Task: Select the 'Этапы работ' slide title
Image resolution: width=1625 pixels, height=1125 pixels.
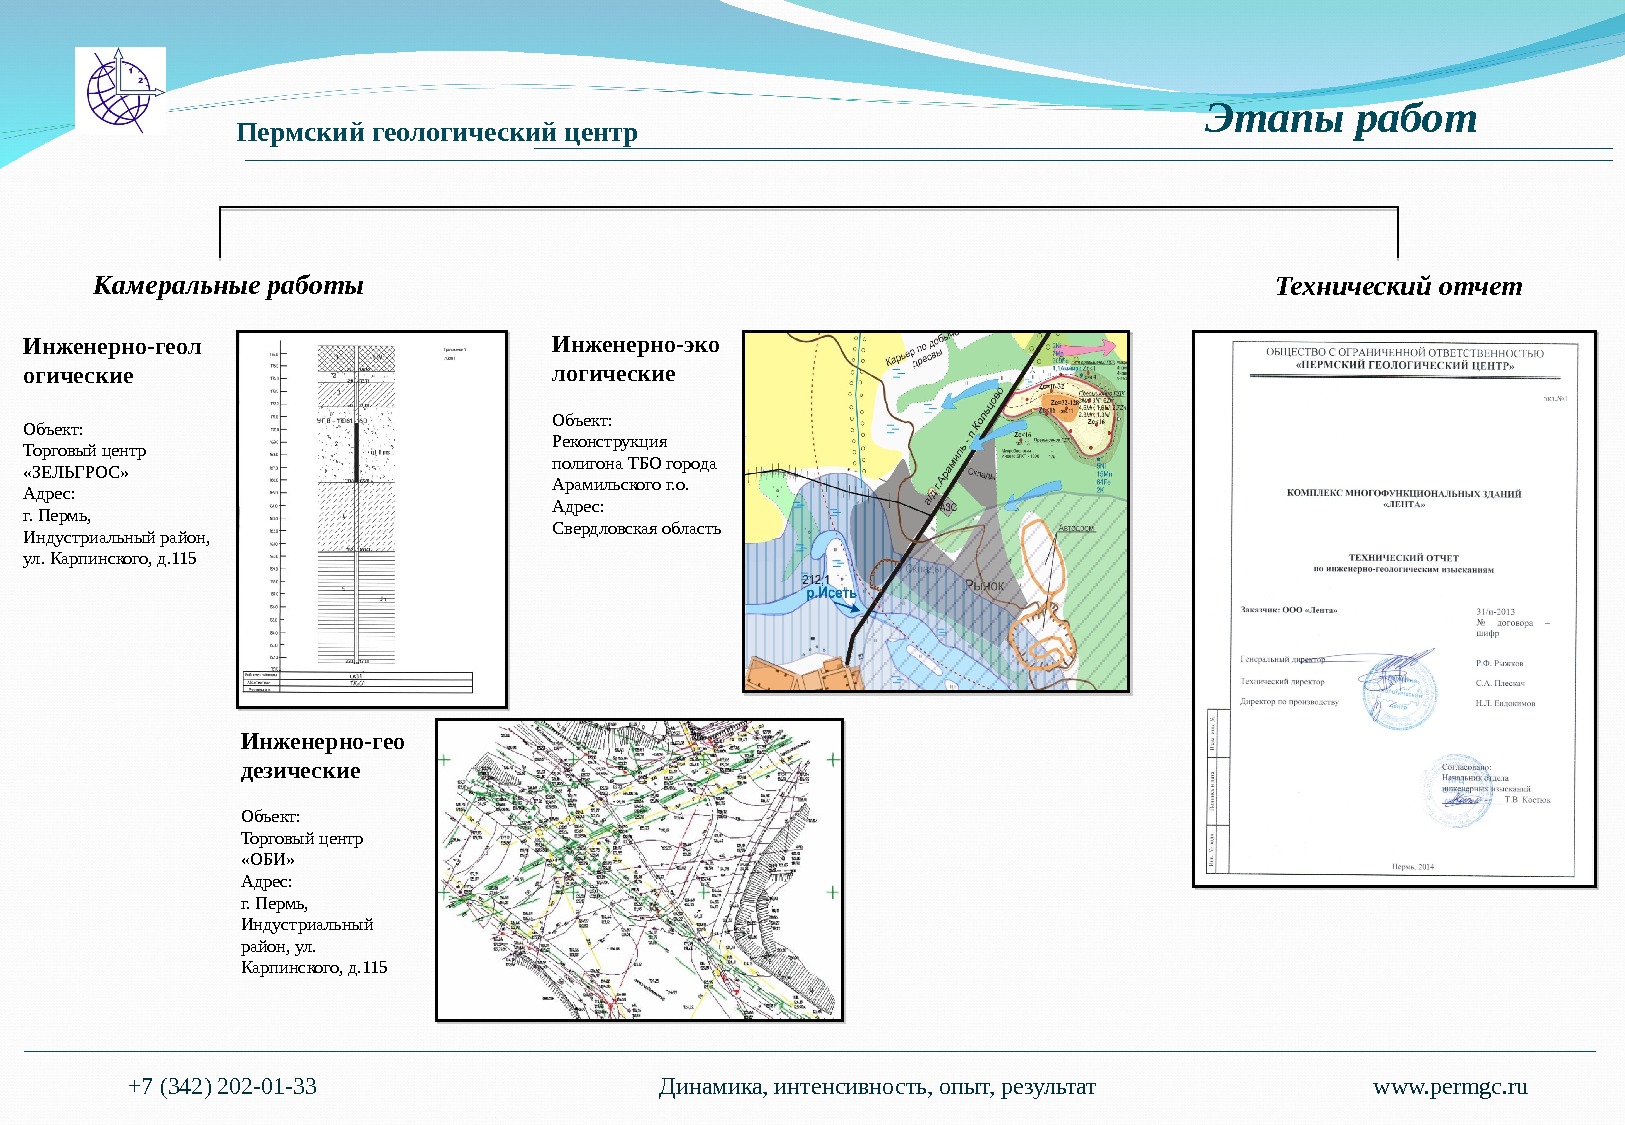Action: [x=1341, y=119]
